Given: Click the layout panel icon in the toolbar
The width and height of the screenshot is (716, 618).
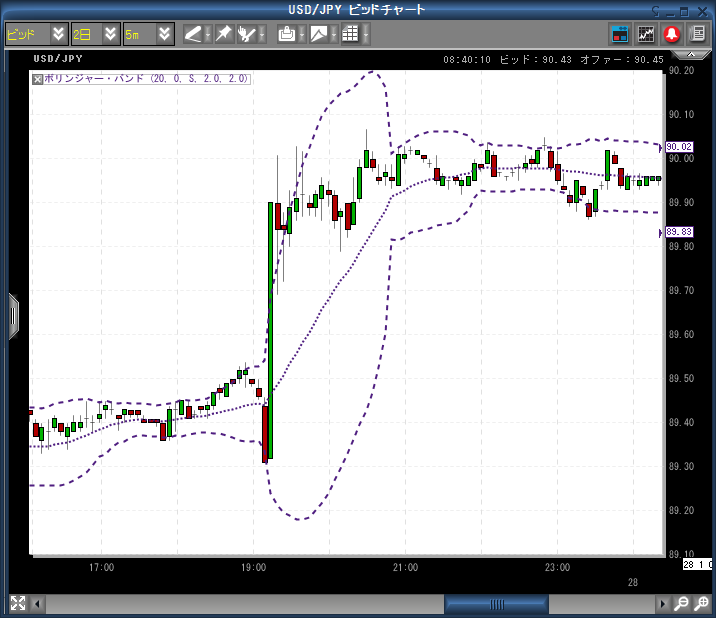Looking at the screenshot, I should coord(620,33).
